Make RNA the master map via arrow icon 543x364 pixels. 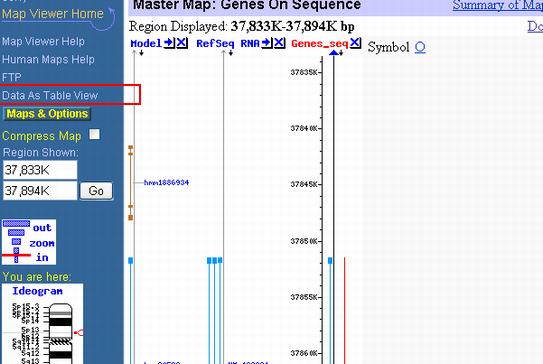267,43
